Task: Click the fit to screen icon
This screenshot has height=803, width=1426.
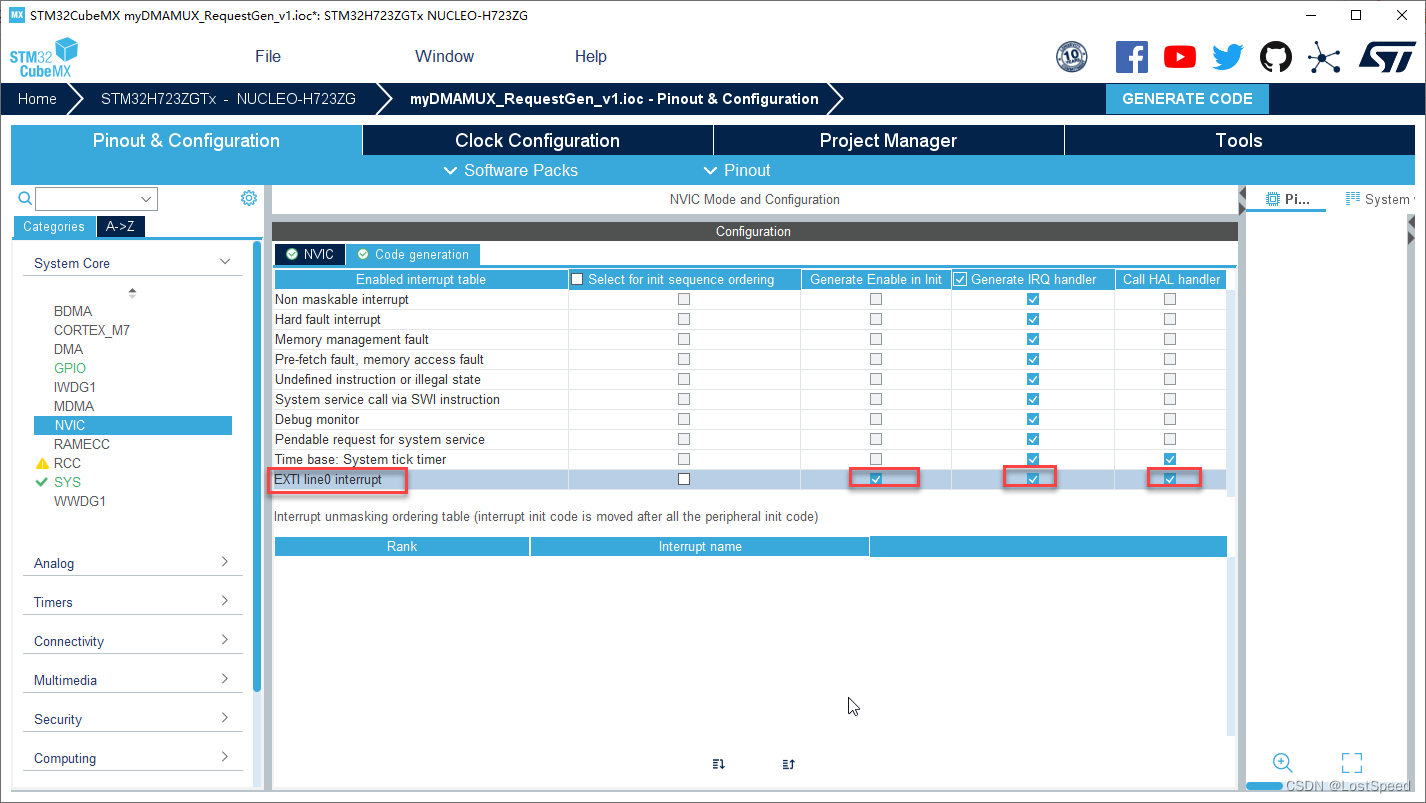Action: [1352, 763]
